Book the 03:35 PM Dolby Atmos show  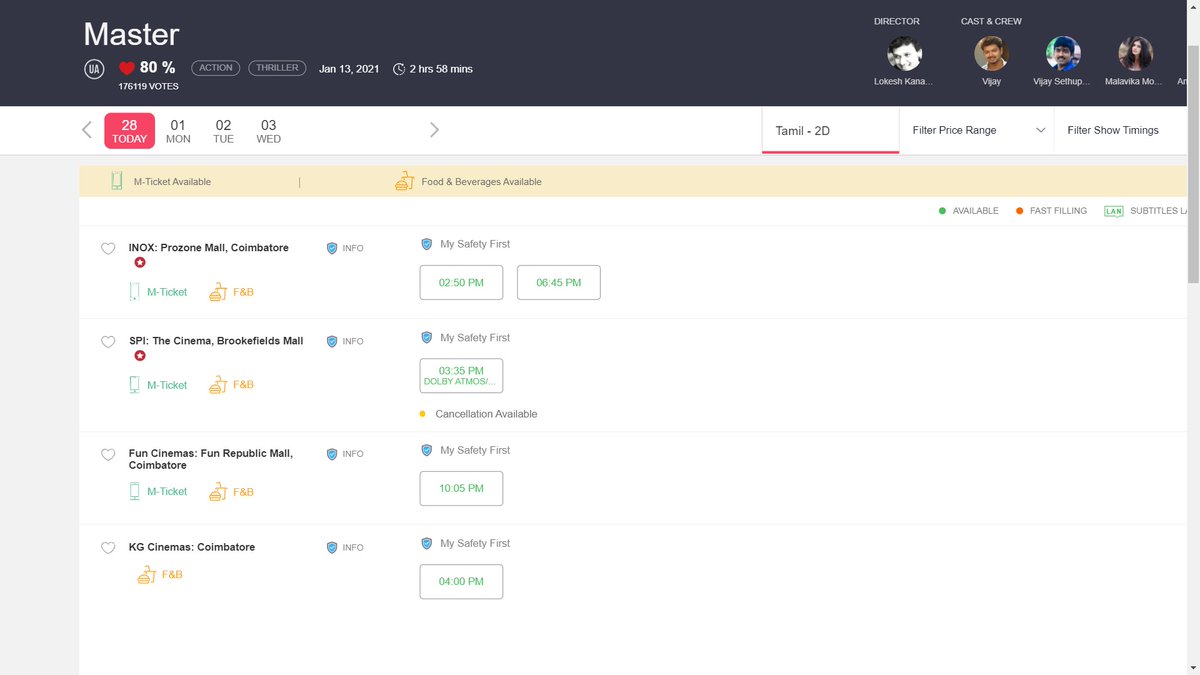[x=461, y=376]
